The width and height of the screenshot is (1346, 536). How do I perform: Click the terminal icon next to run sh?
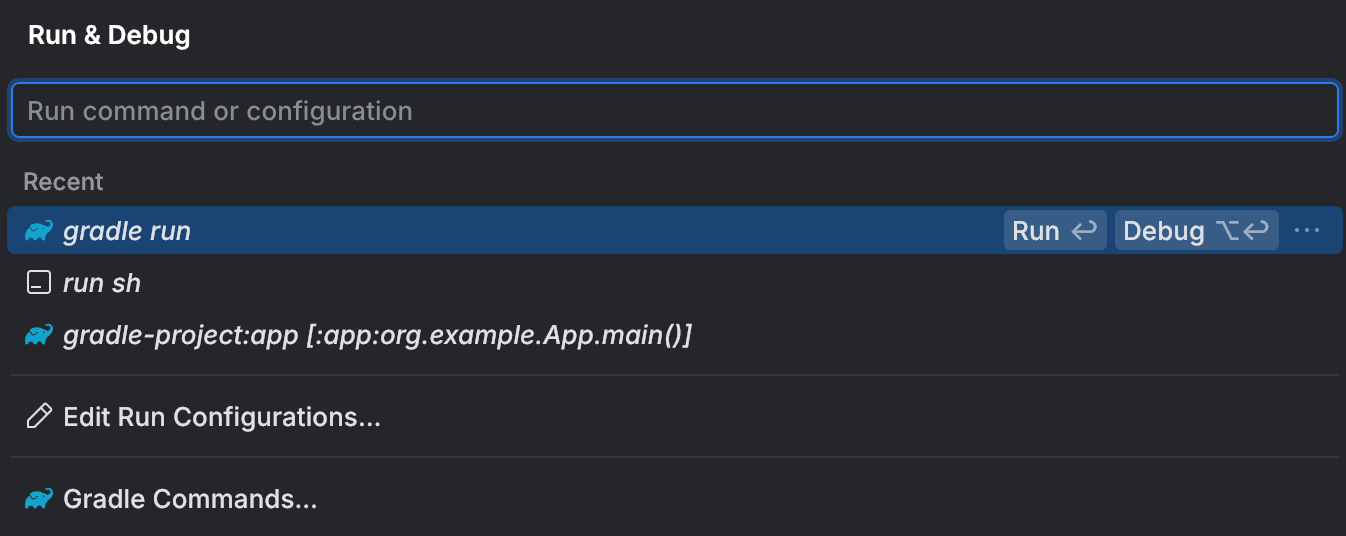39,283
